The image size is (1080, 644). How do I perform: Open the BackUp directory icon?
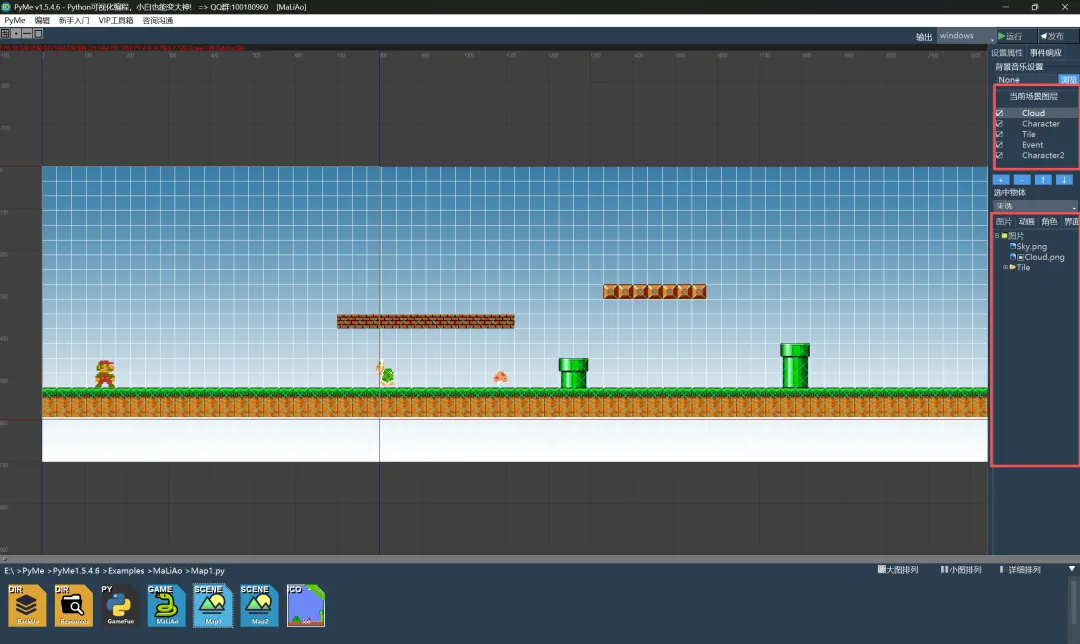coord(27,605)
